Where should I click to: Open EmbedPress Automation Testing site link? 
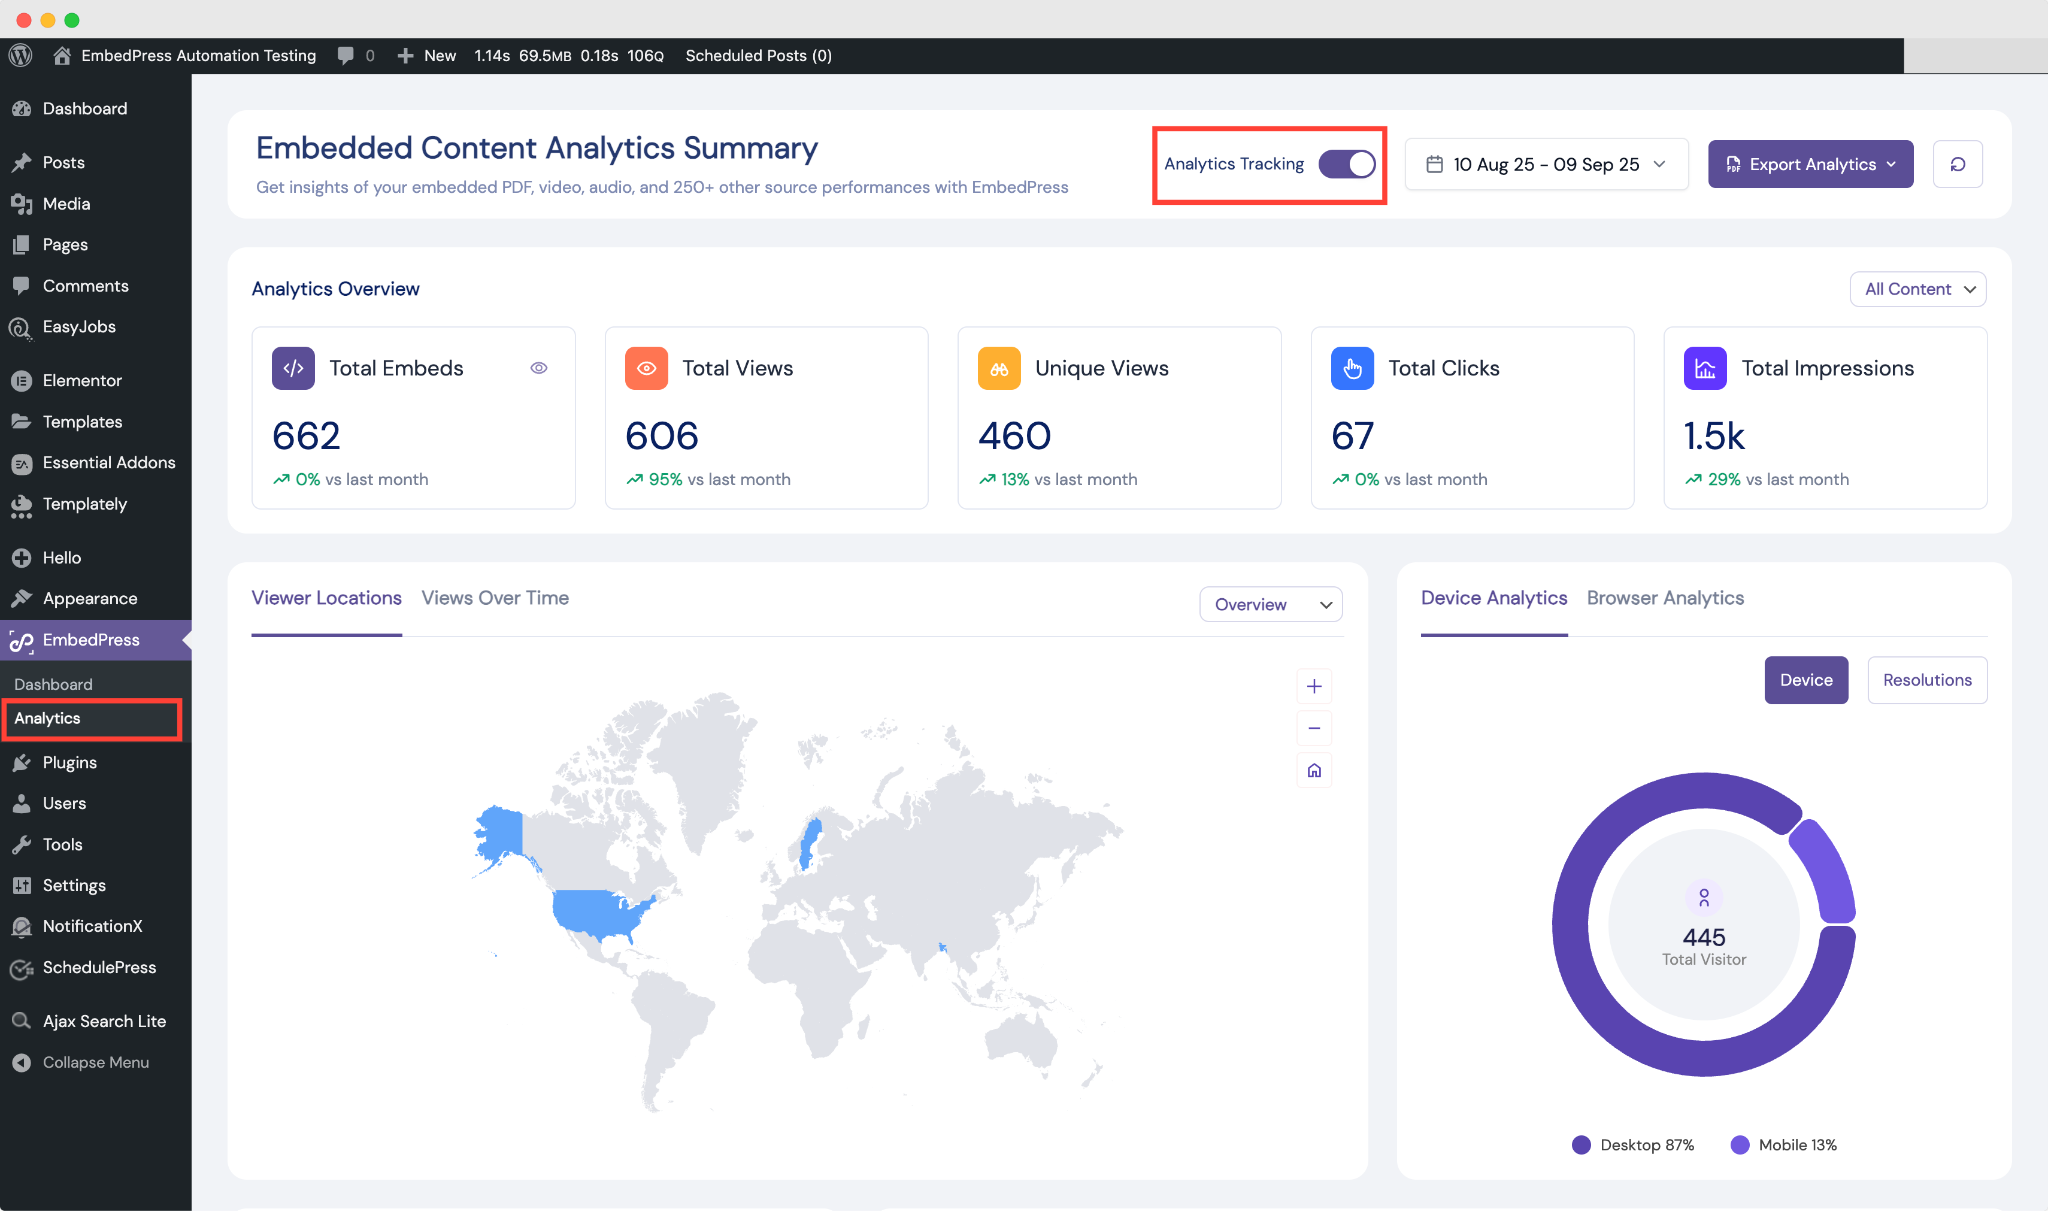point(198,55)
